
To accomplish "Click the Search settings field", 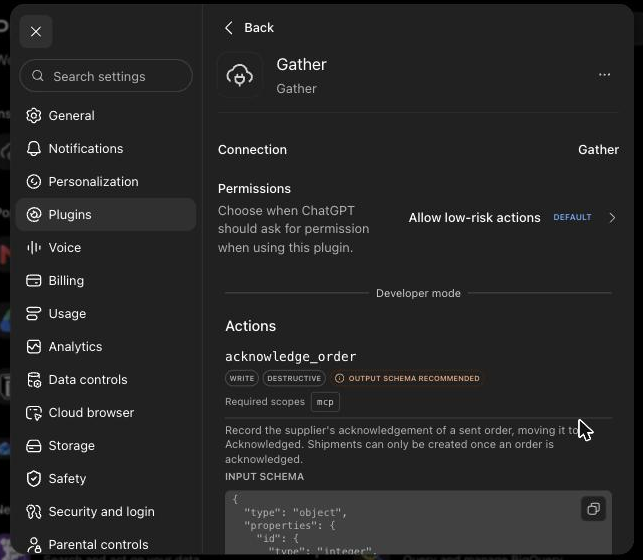I will 106,76.
